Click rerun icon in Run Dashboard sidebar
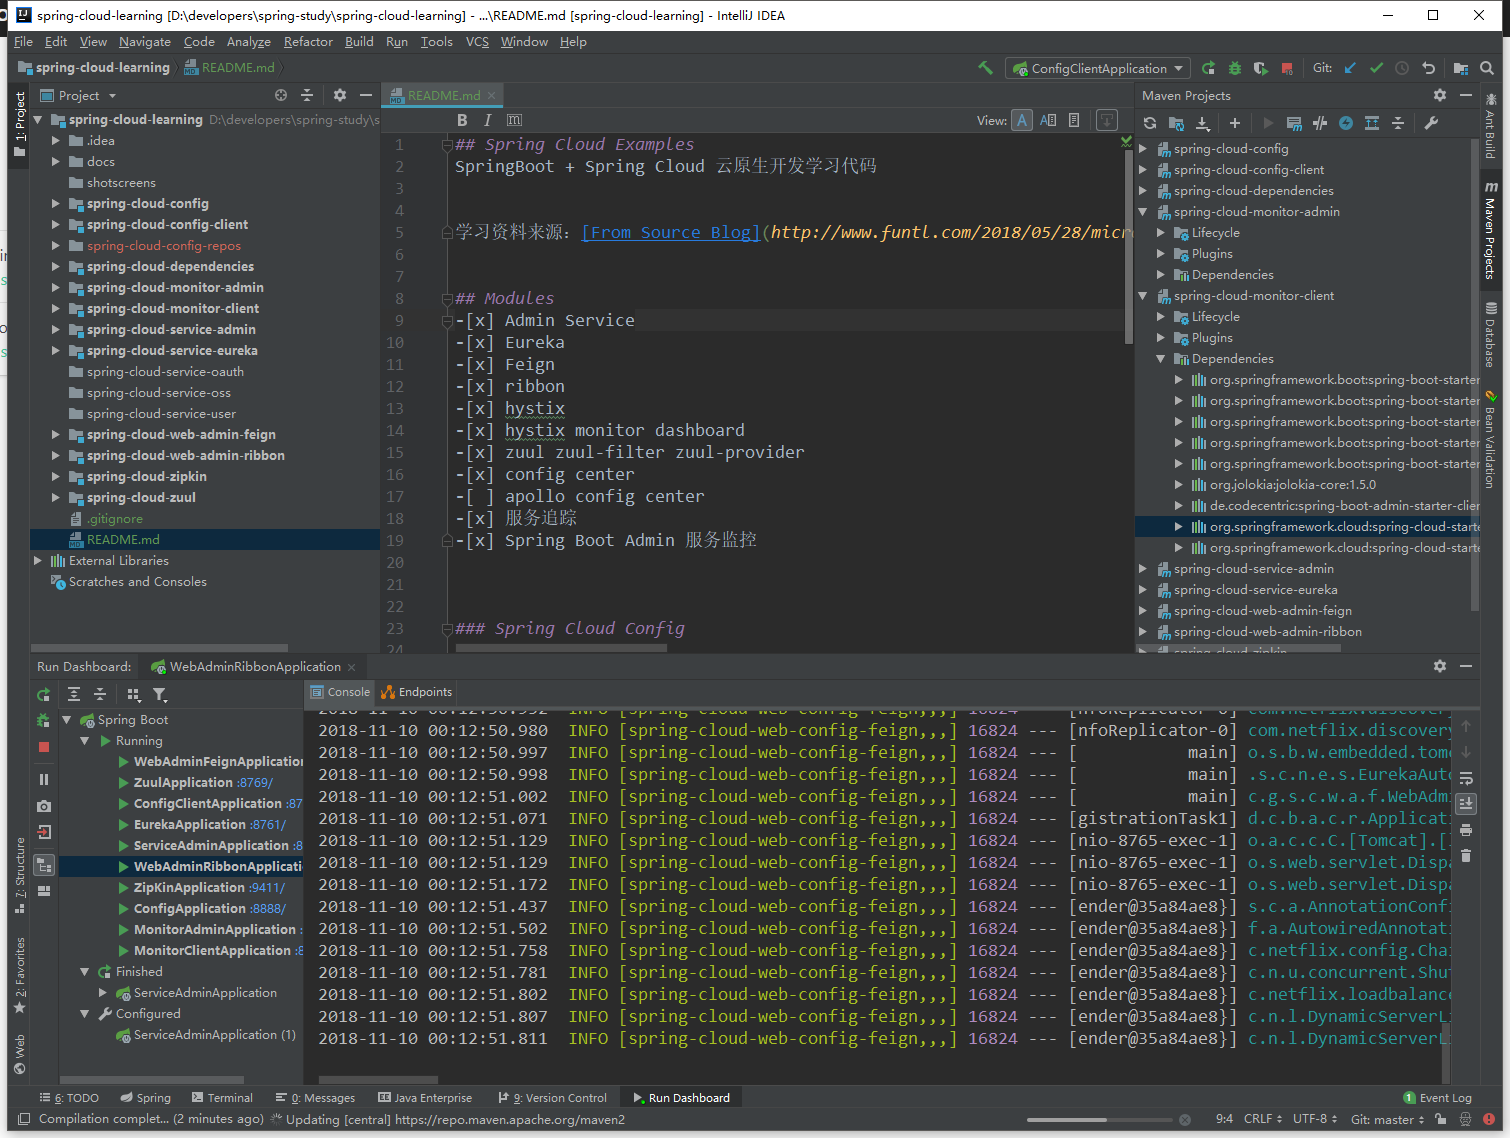 pyautogui.click(x=43, y=694)
